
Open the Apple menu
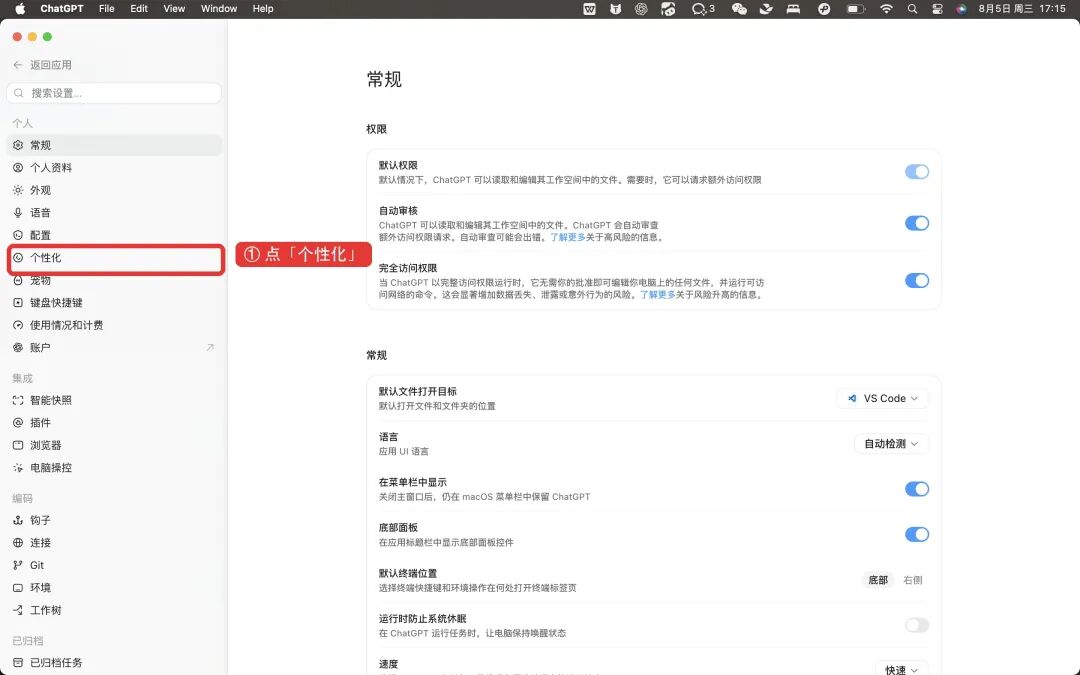click(19, 9)
